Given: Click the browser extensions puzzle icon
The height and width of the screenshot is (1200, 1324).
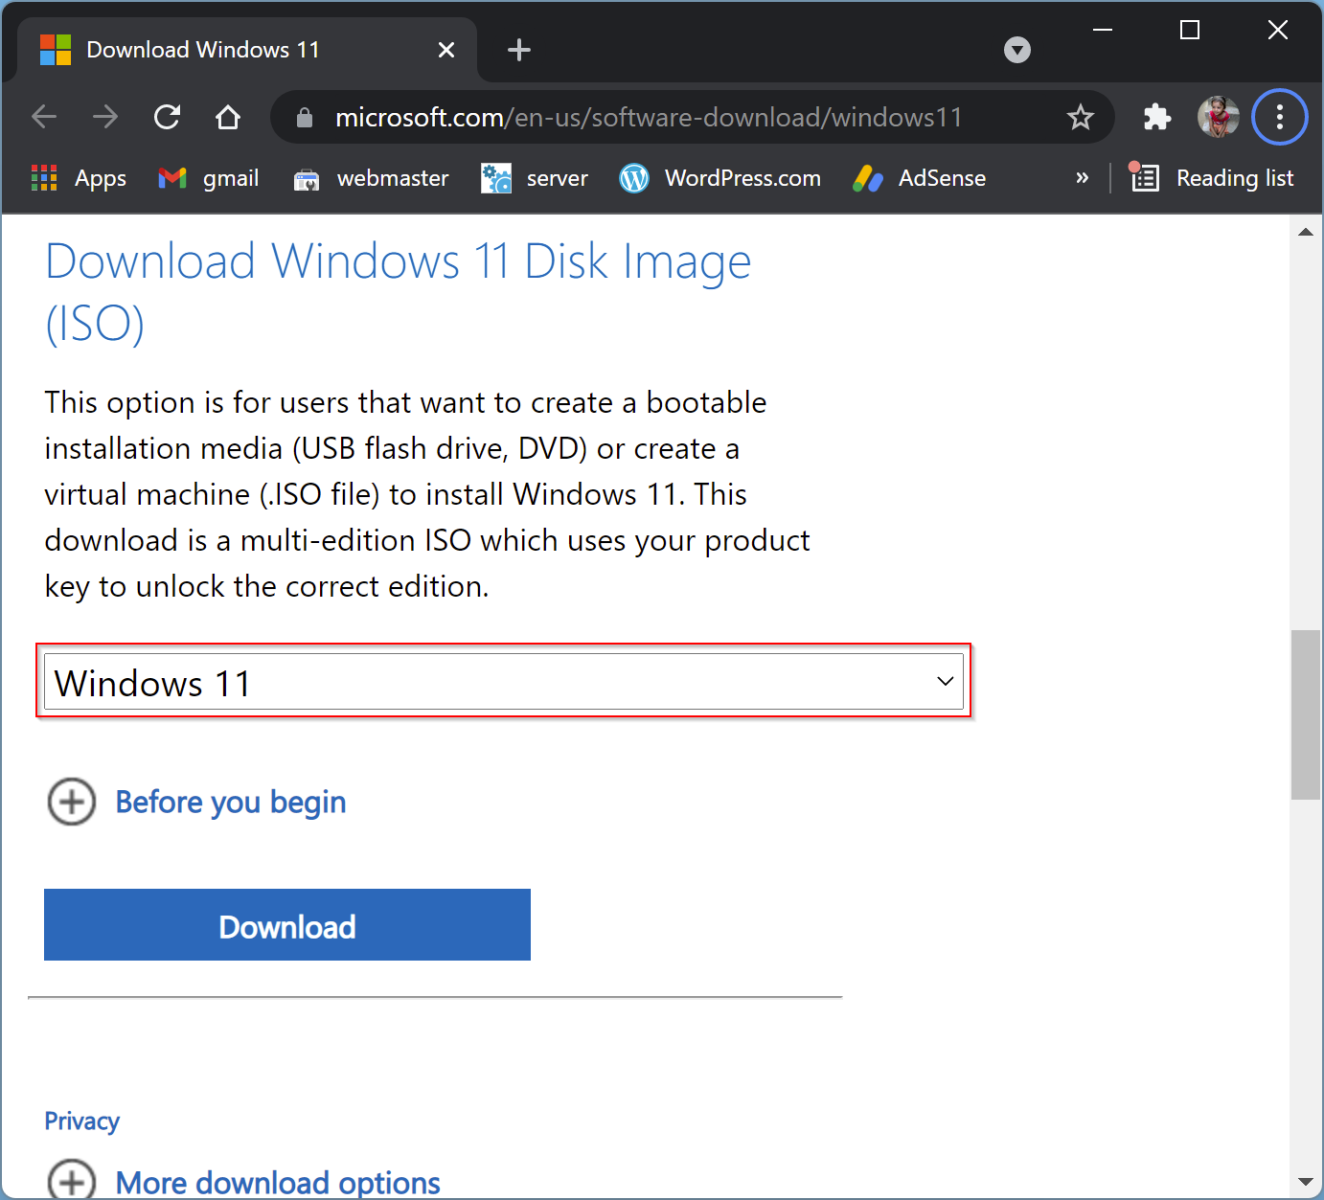Looking at the screenshot, I should [1156, 117].
